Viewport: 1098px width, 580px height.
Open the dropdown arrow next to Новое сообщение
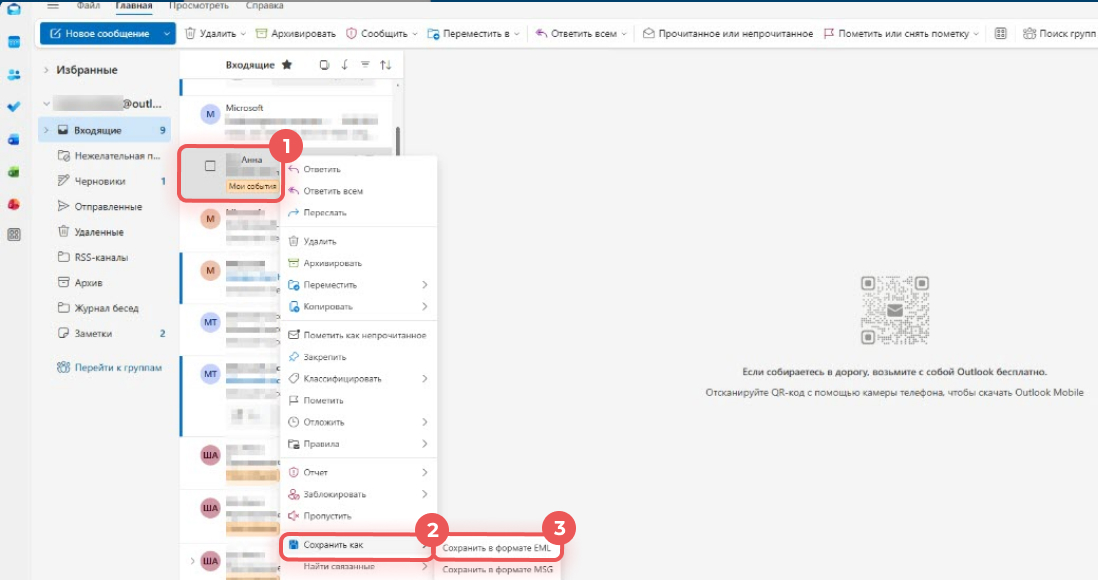click(167, 33)
